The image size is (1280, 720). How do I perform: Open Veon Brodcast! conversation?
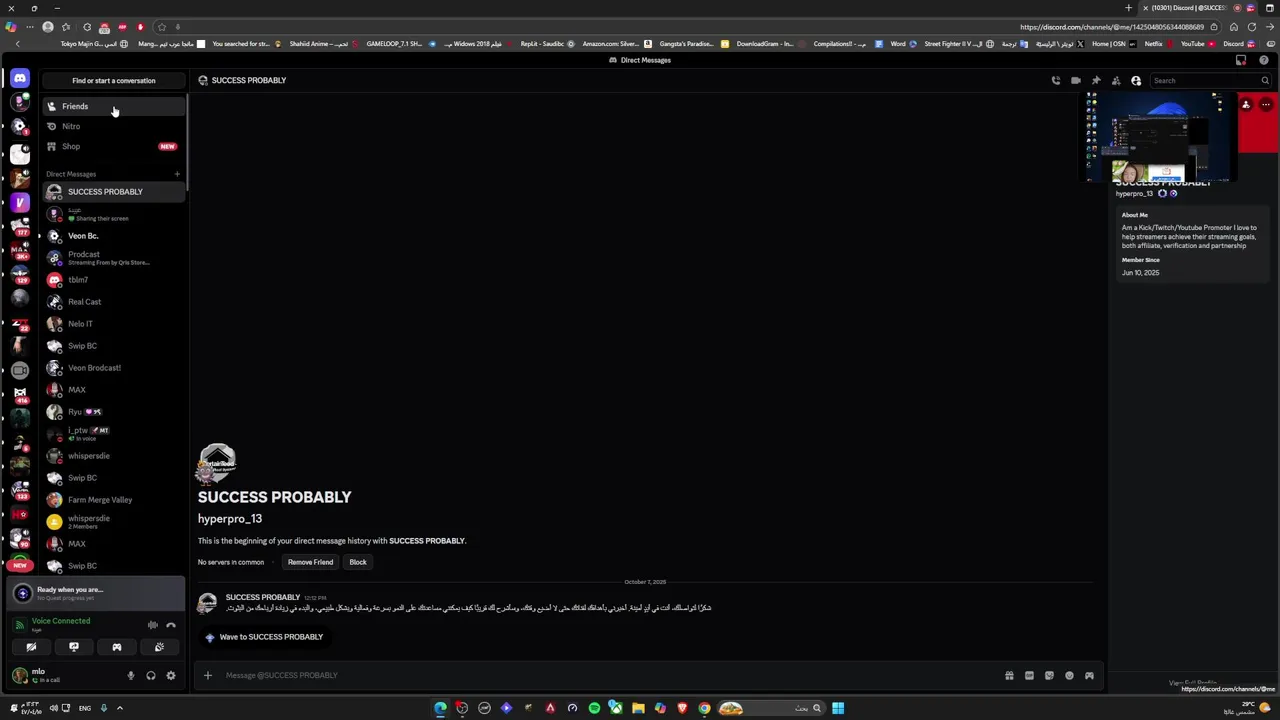click(x=114, y=368)
